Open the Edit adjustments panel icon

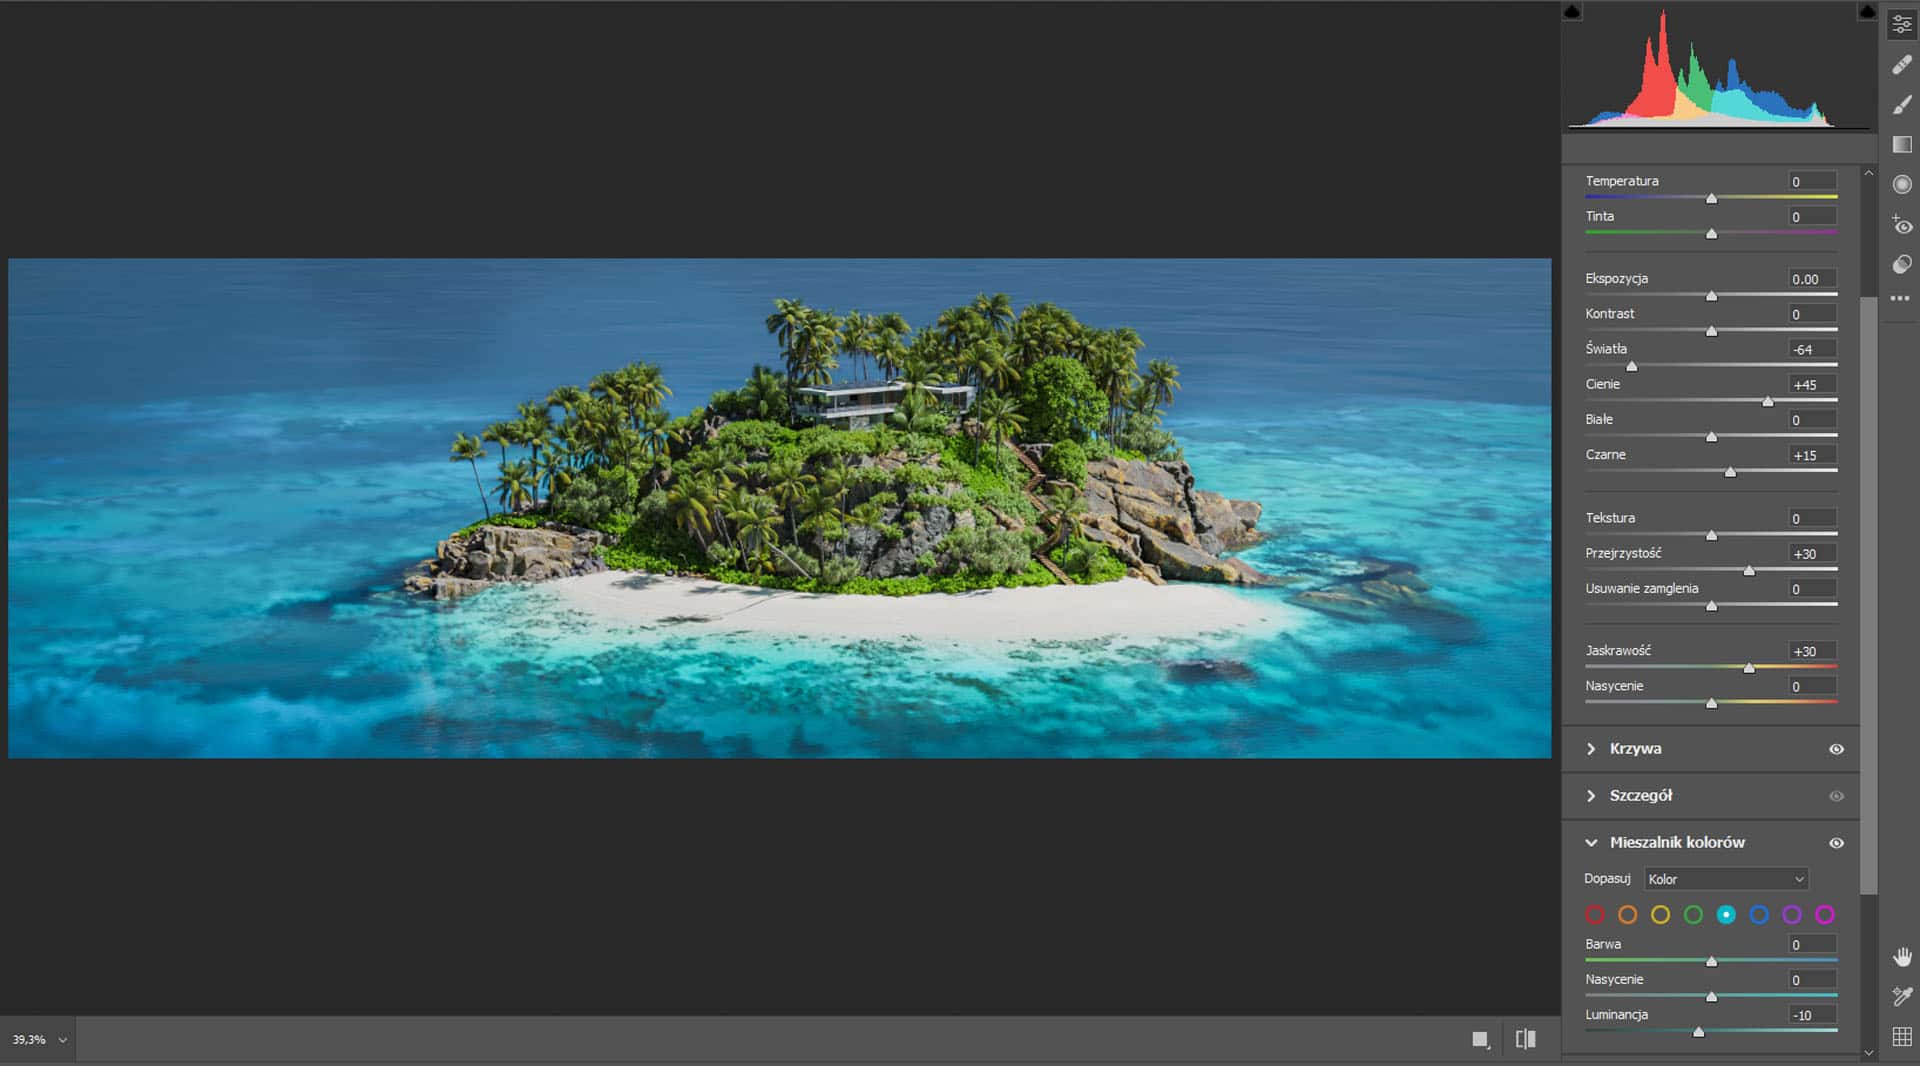pos(1902,24)
